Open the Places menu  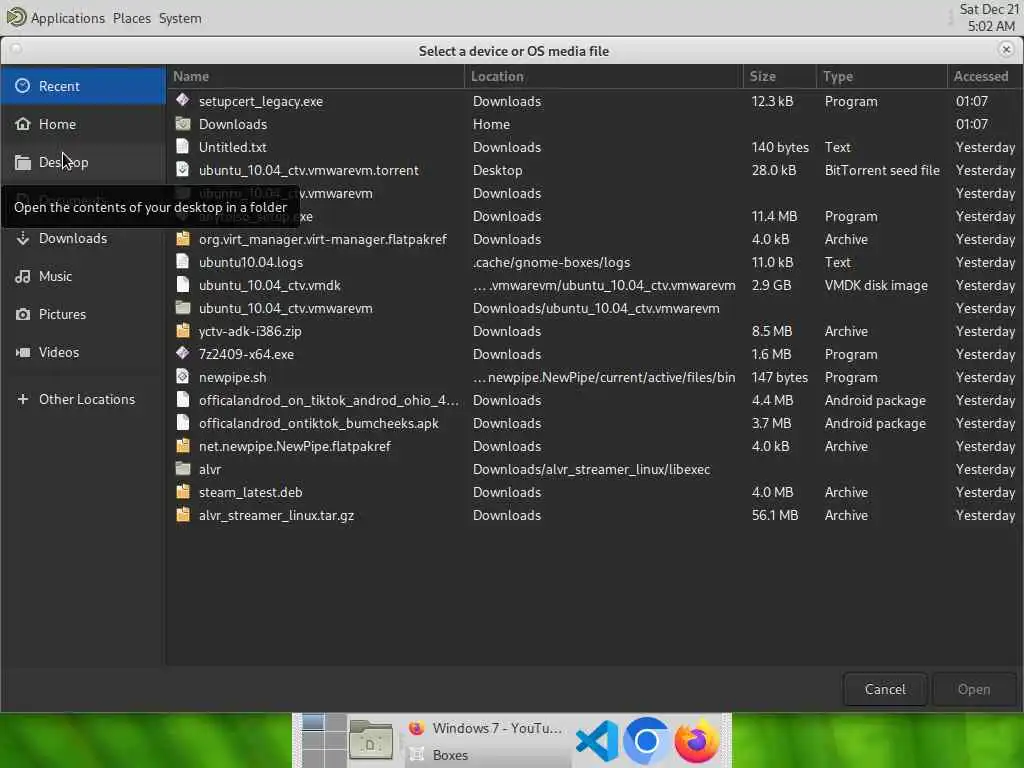pyautogui.click(x=132, y=18)
